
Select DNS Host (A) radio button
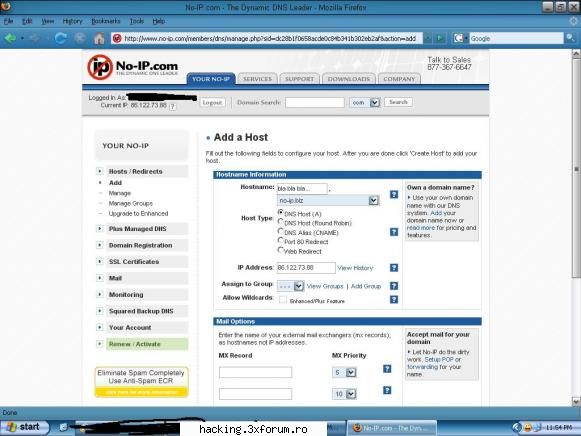pyautogui.click(x=280, y=213)
